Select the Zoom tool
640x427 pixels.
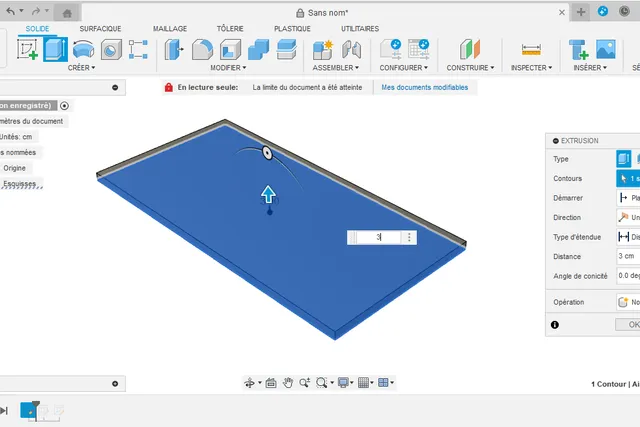(x=304, y=383)
